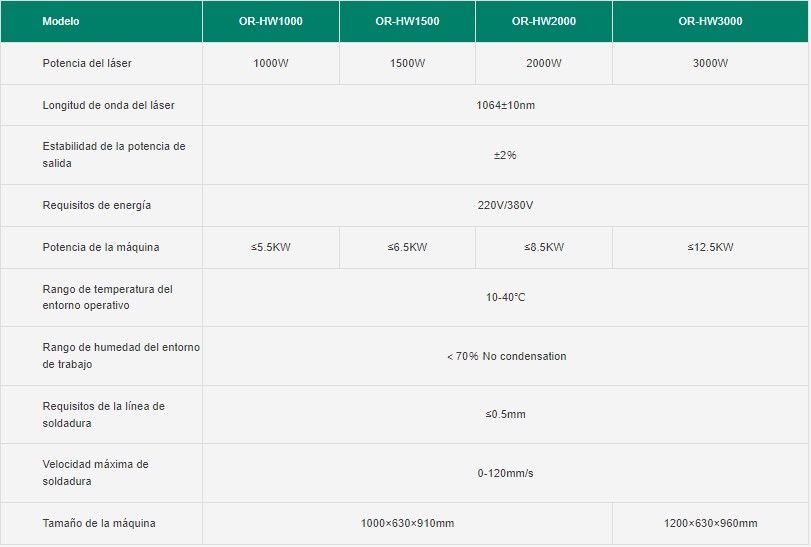
Task: Click the 0-120mm/s value
Action: (x=505, y=473)
